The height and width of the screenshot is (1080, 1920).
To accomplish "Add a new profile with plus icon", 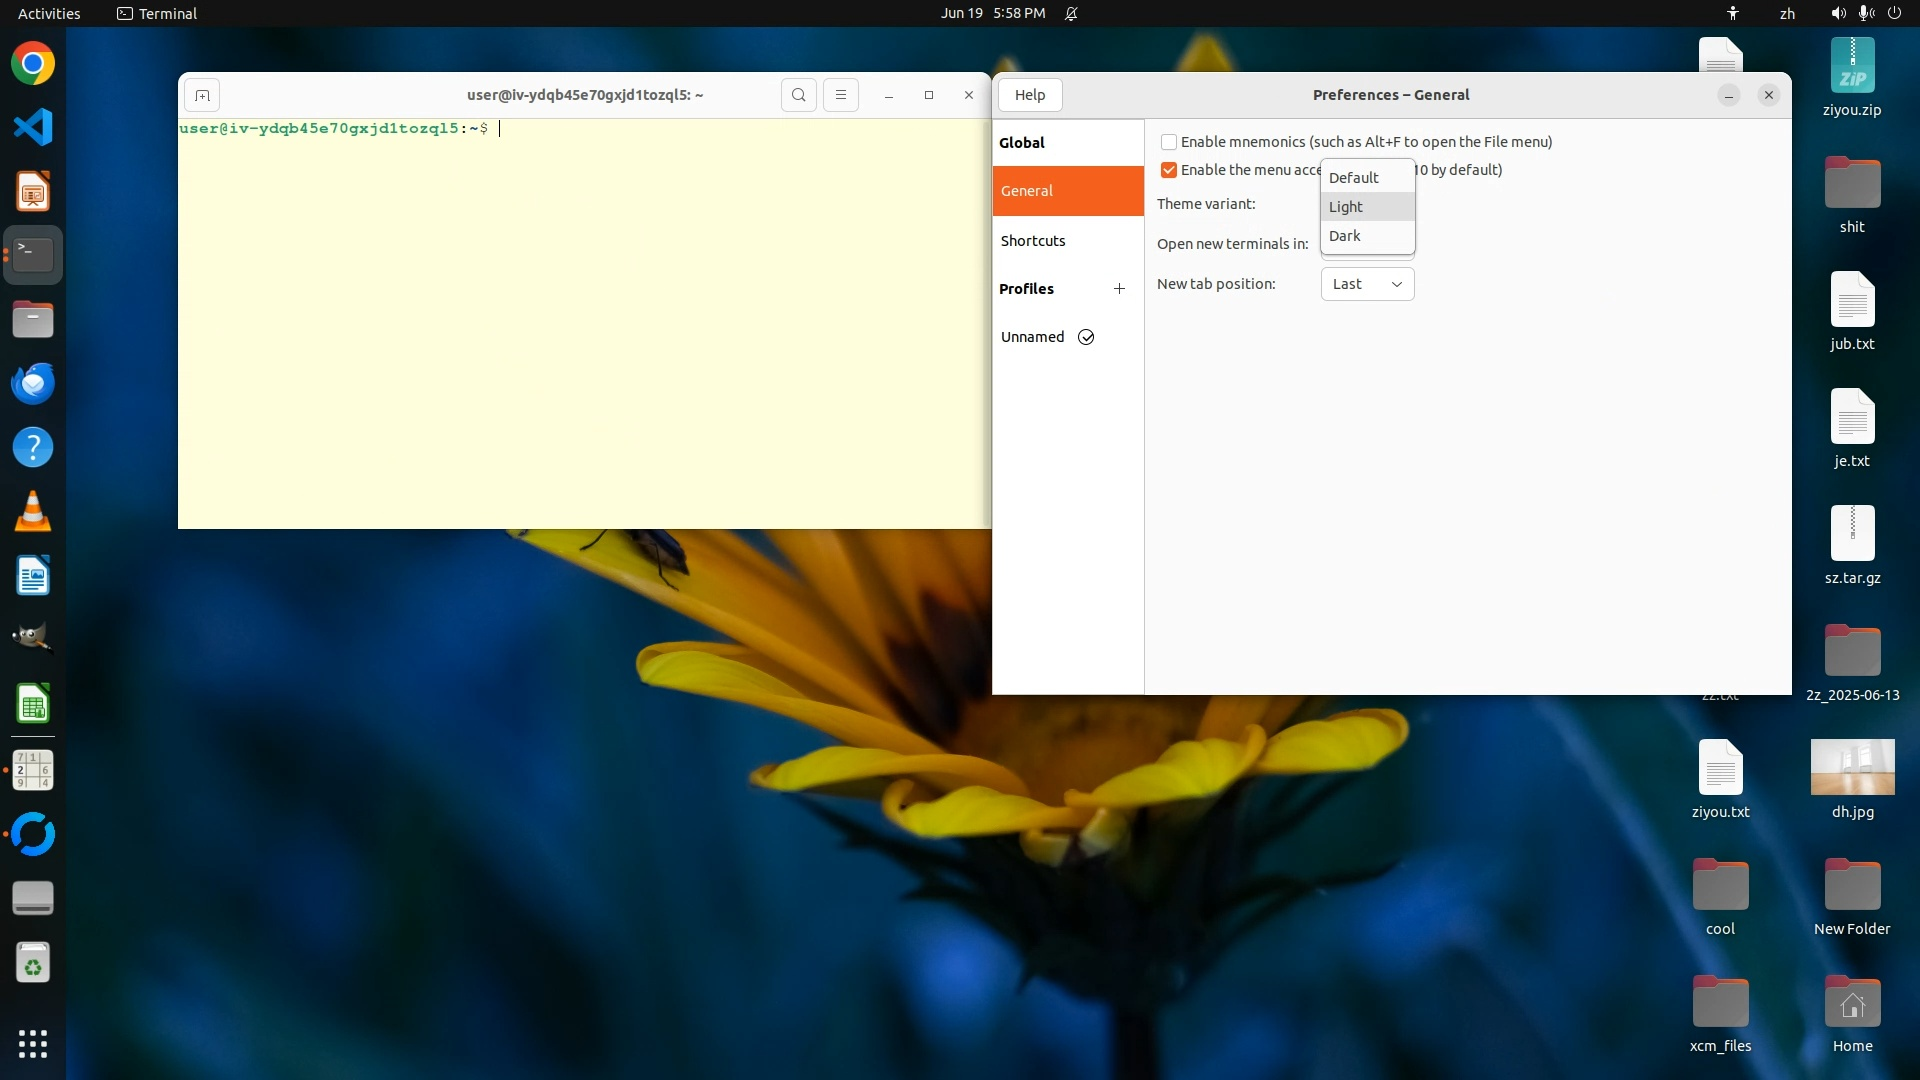I will 1119,289.
